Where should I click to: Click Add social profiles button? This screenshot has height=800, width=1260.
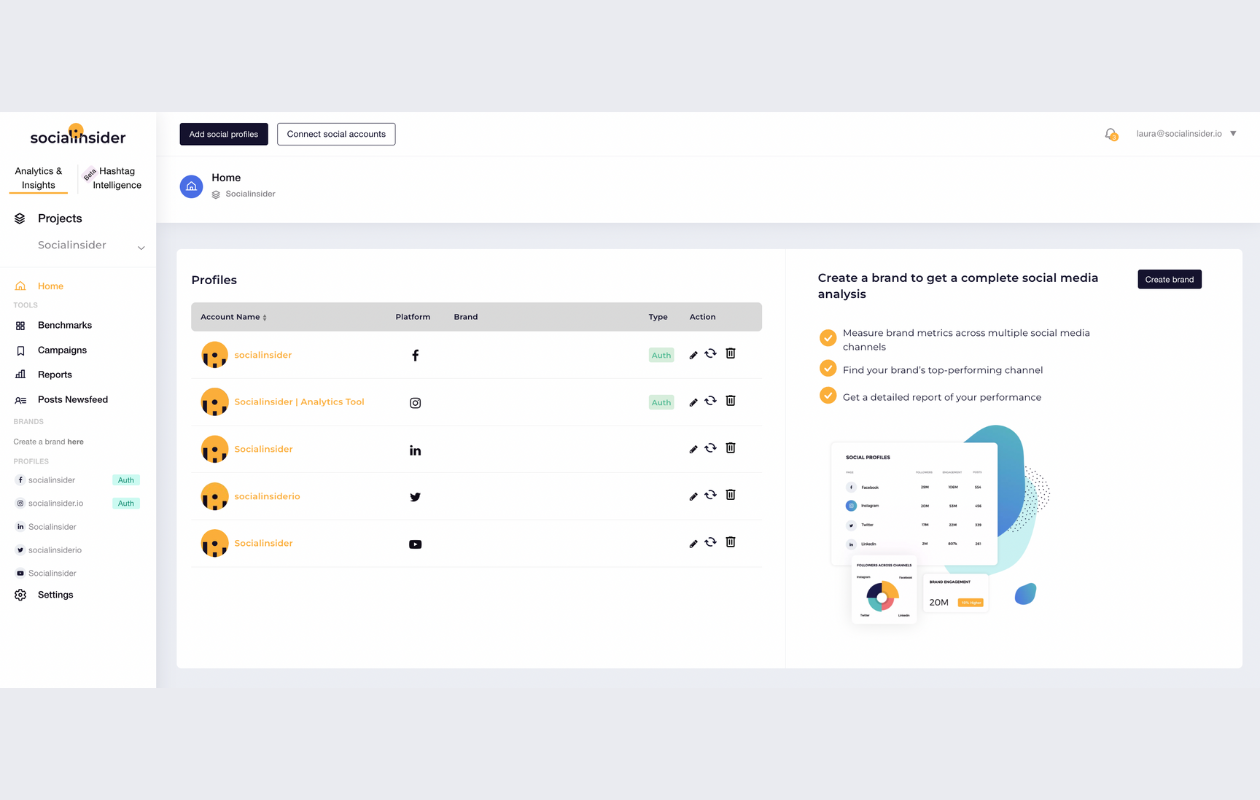tap(224, 134)
